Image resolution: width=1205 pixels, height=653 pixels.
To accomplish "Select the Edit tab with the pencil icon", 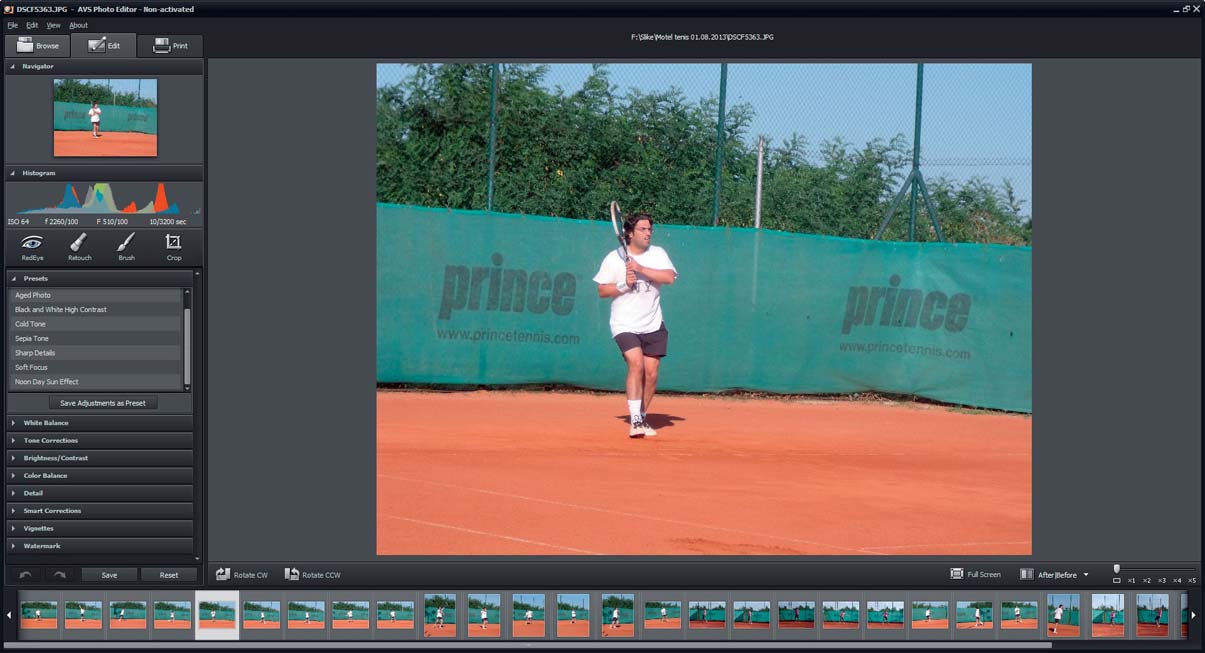I will [104, 45].
